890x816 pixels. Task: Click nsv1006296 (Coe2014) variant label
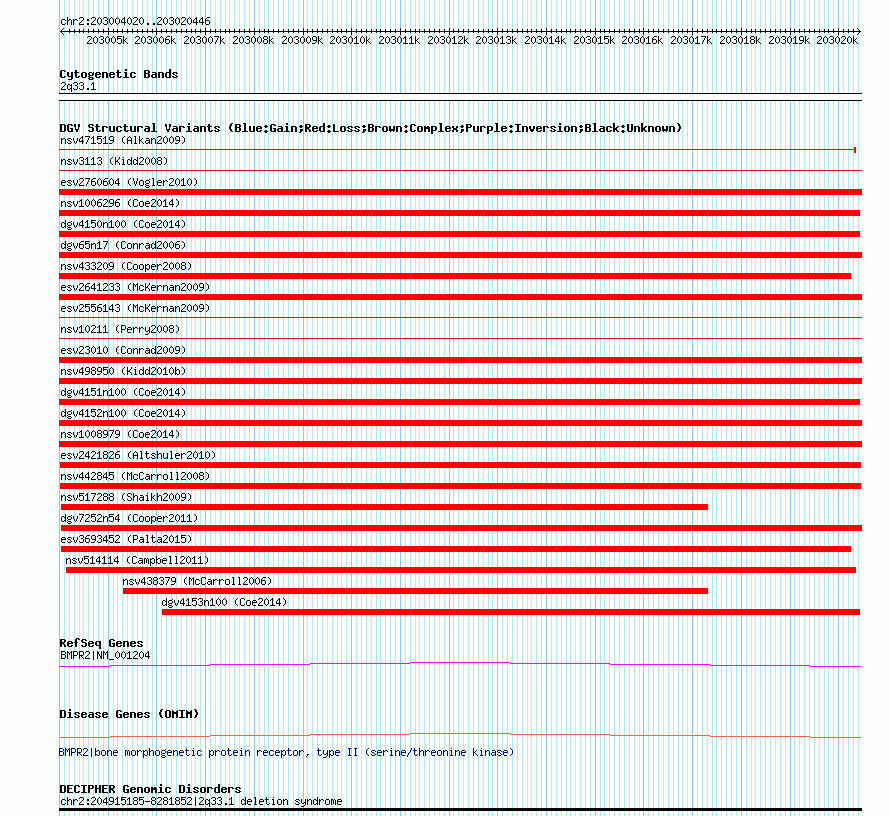120,203
